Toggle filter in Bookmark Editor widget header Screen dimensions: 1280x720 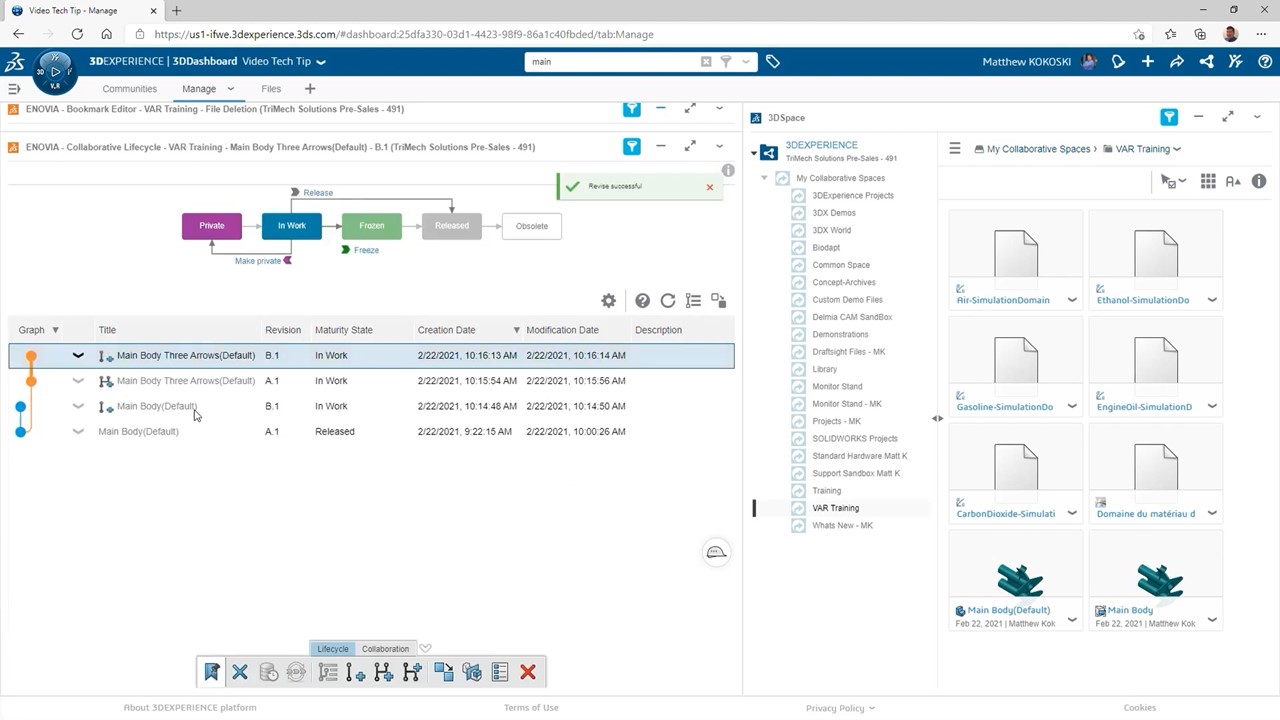(x=632, y=109)
